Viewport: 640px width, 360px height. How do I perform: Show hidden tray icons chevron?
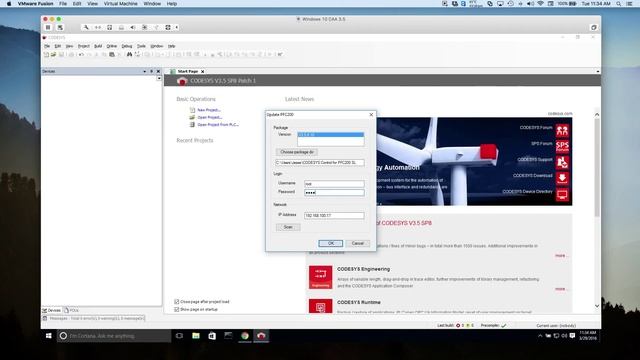coord(540,336)
